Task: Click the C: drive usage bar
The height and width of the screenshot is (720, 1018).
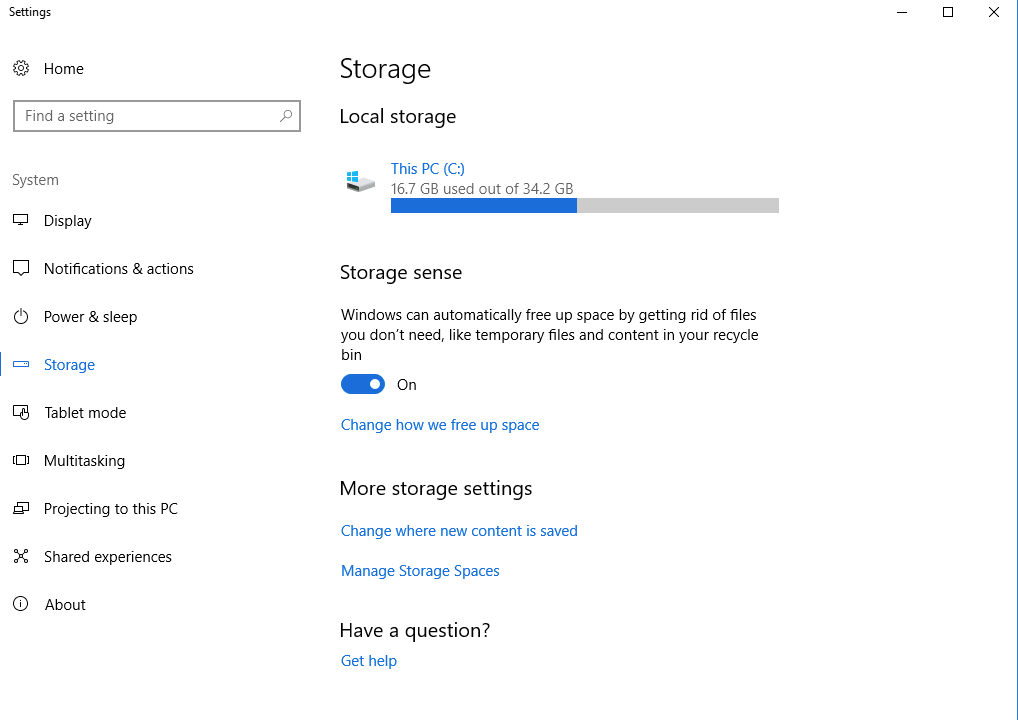Action: [584, 206]
